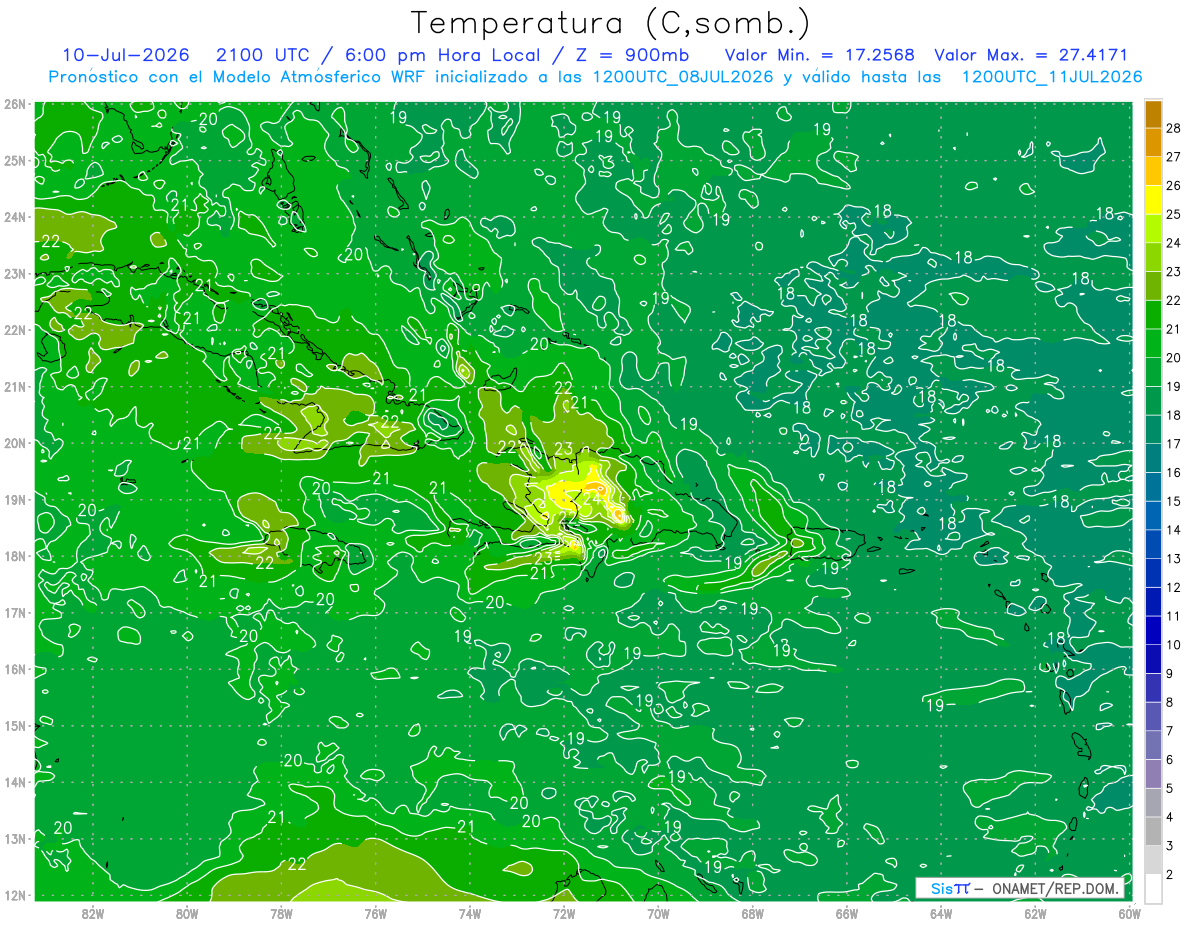Click longitude axis label 80W
The width and height of the screenshot is (1200, 927).
coord(187,913)
